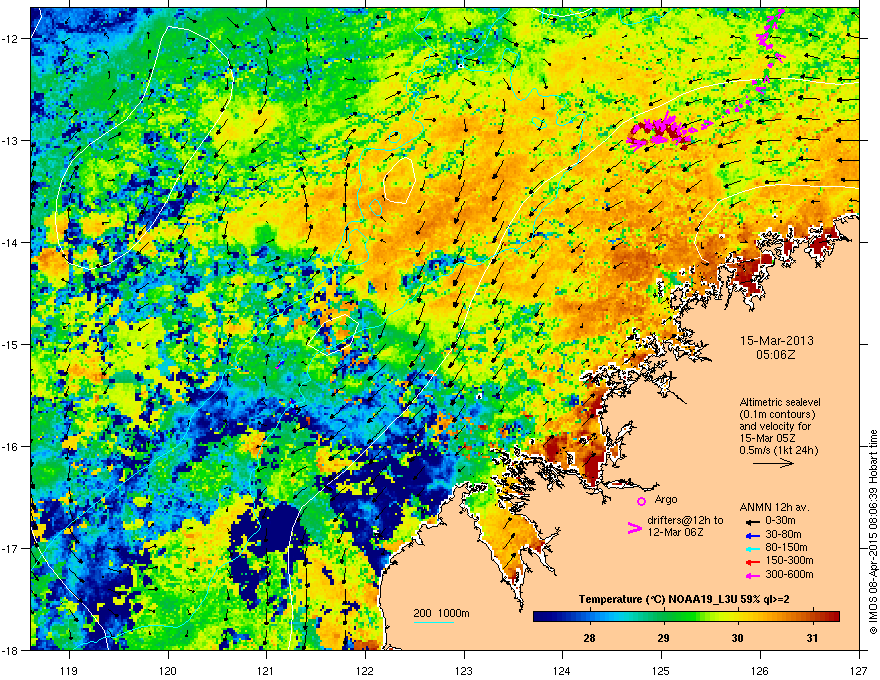Click the 28 label under the color bar
The width and height of the screenshot is (880, 680).
point(589,638)
